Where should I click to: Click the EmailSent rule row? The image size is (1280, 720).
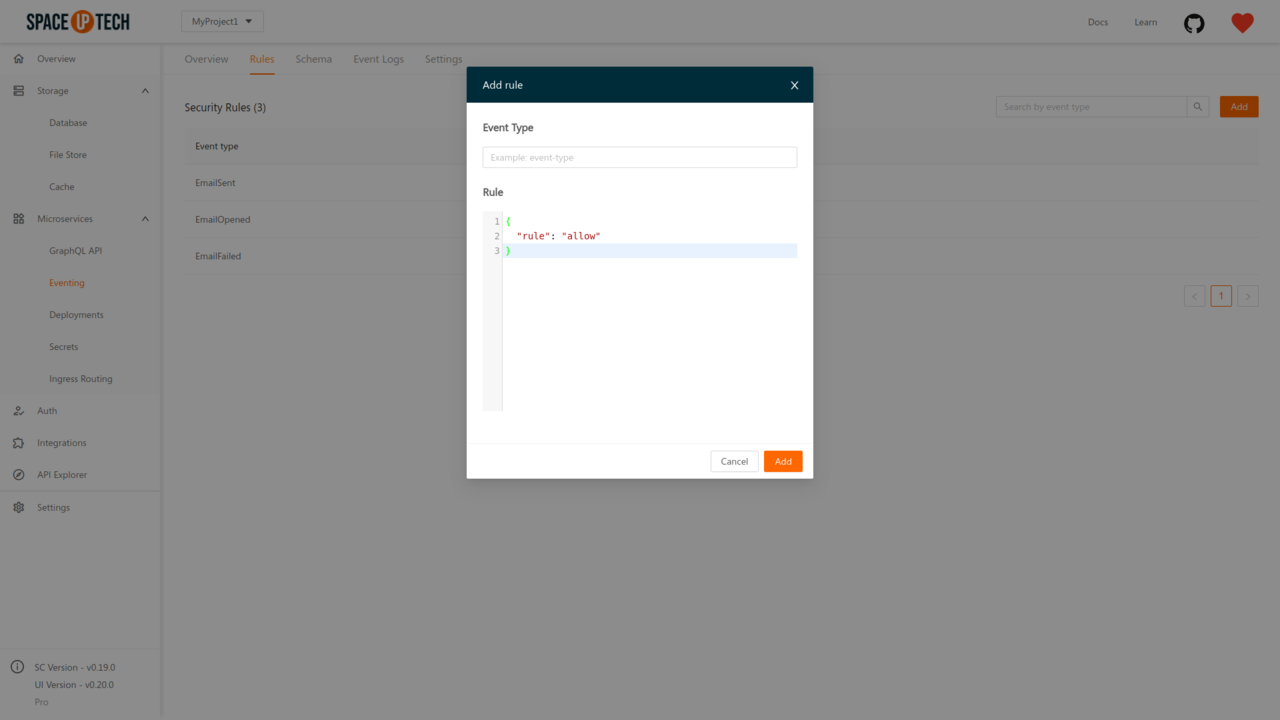[x=720, y=183]
